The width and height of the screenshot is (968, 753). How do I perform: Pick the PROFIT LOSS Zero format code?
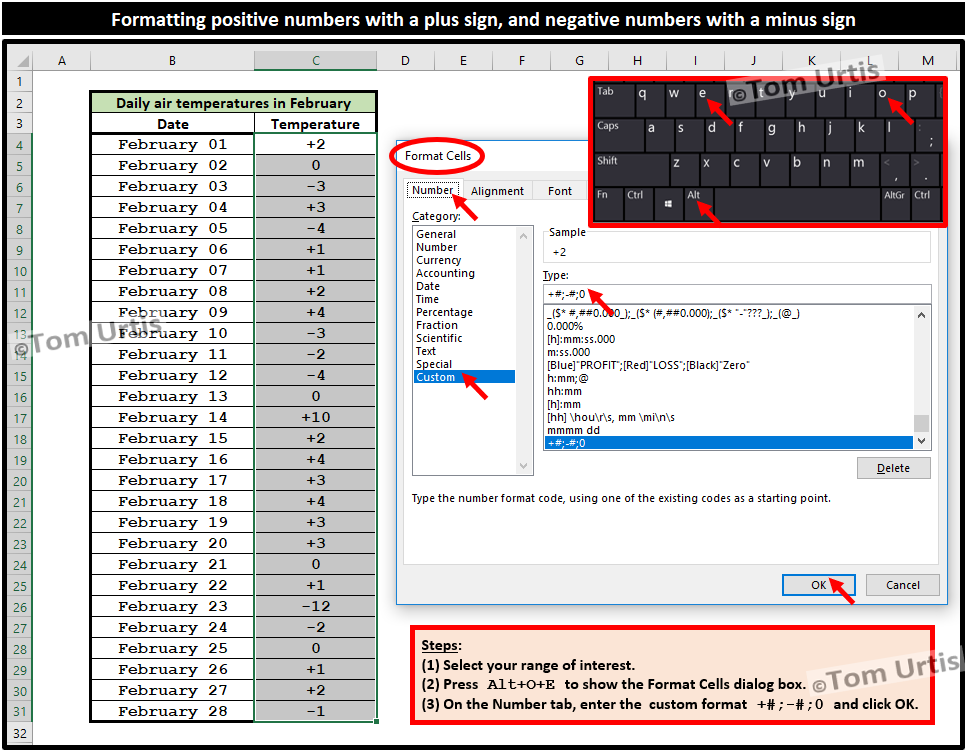pyautogui.click(x=728, y=365)
